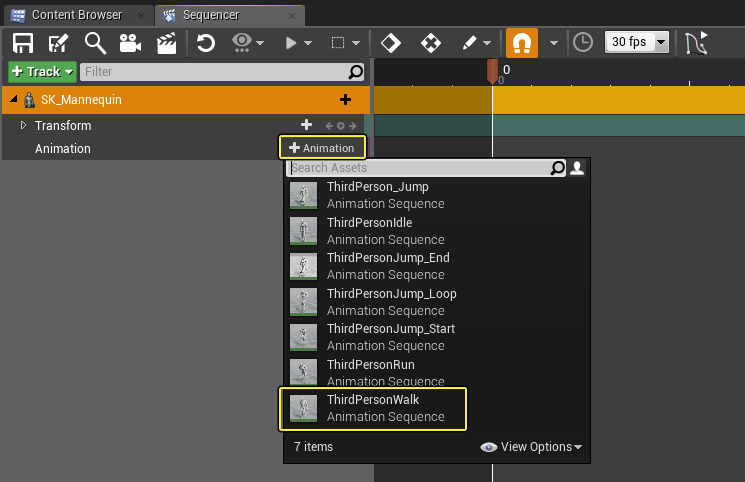Choose ThirdPersonJump_Loop animation sequence
This screenshot has width=745, height=482.
coord(437,302)
